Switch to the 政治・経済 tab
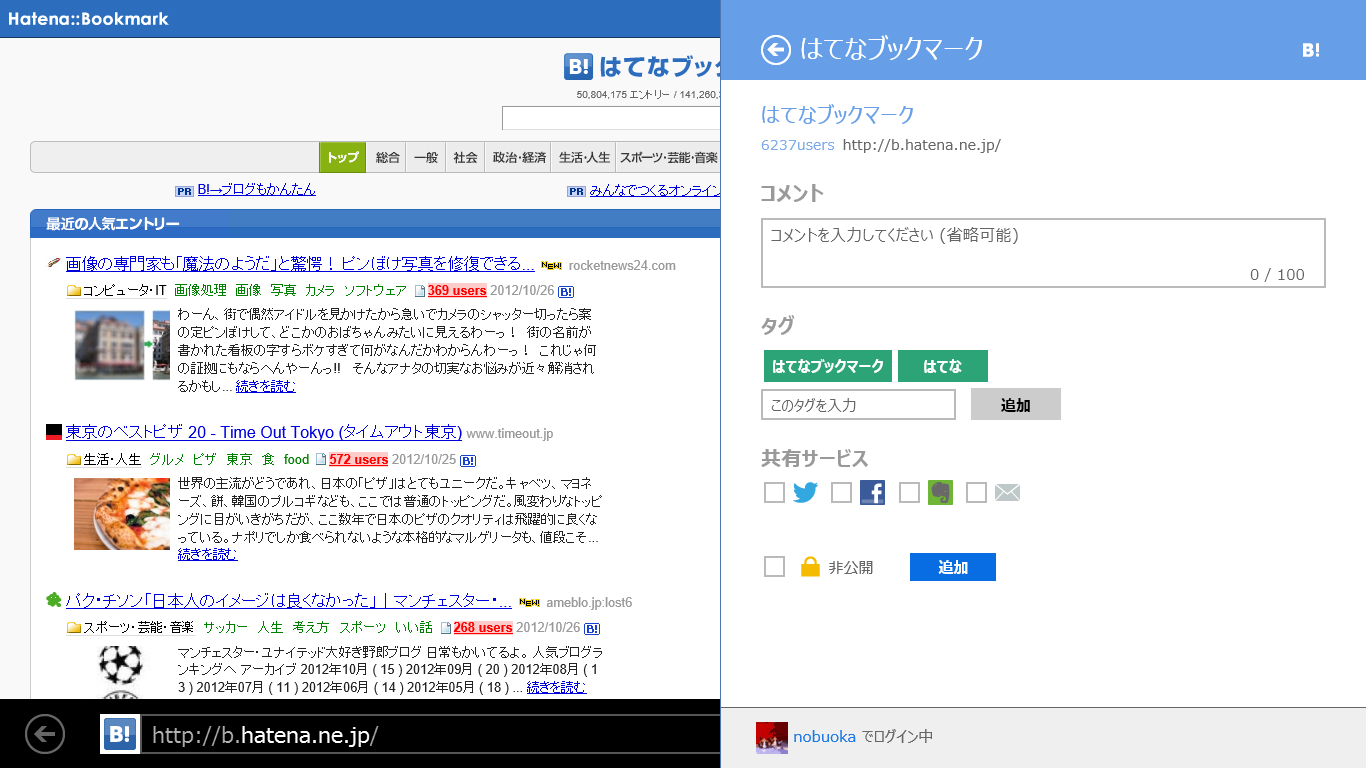This screenshot has width=1366, height=768. (518, 158)
